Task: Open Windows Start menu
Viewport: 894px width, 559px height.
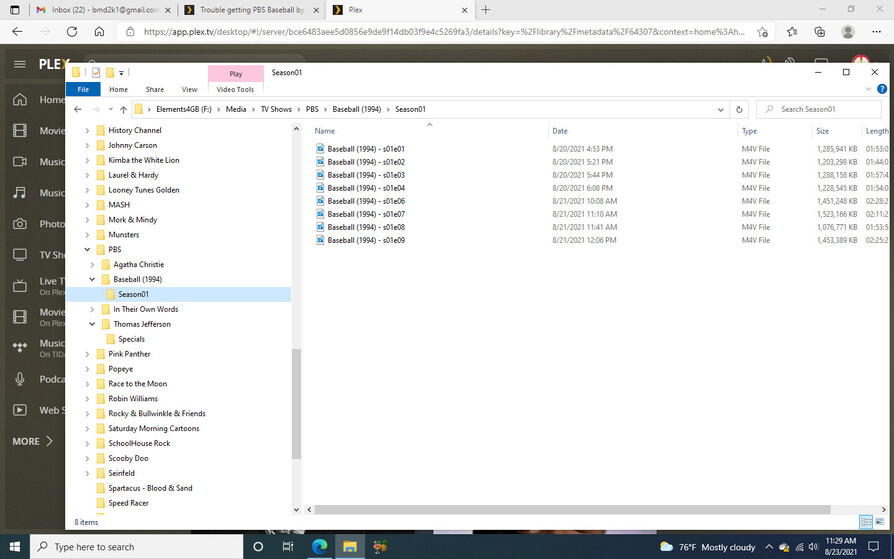Action: point(15,546)
